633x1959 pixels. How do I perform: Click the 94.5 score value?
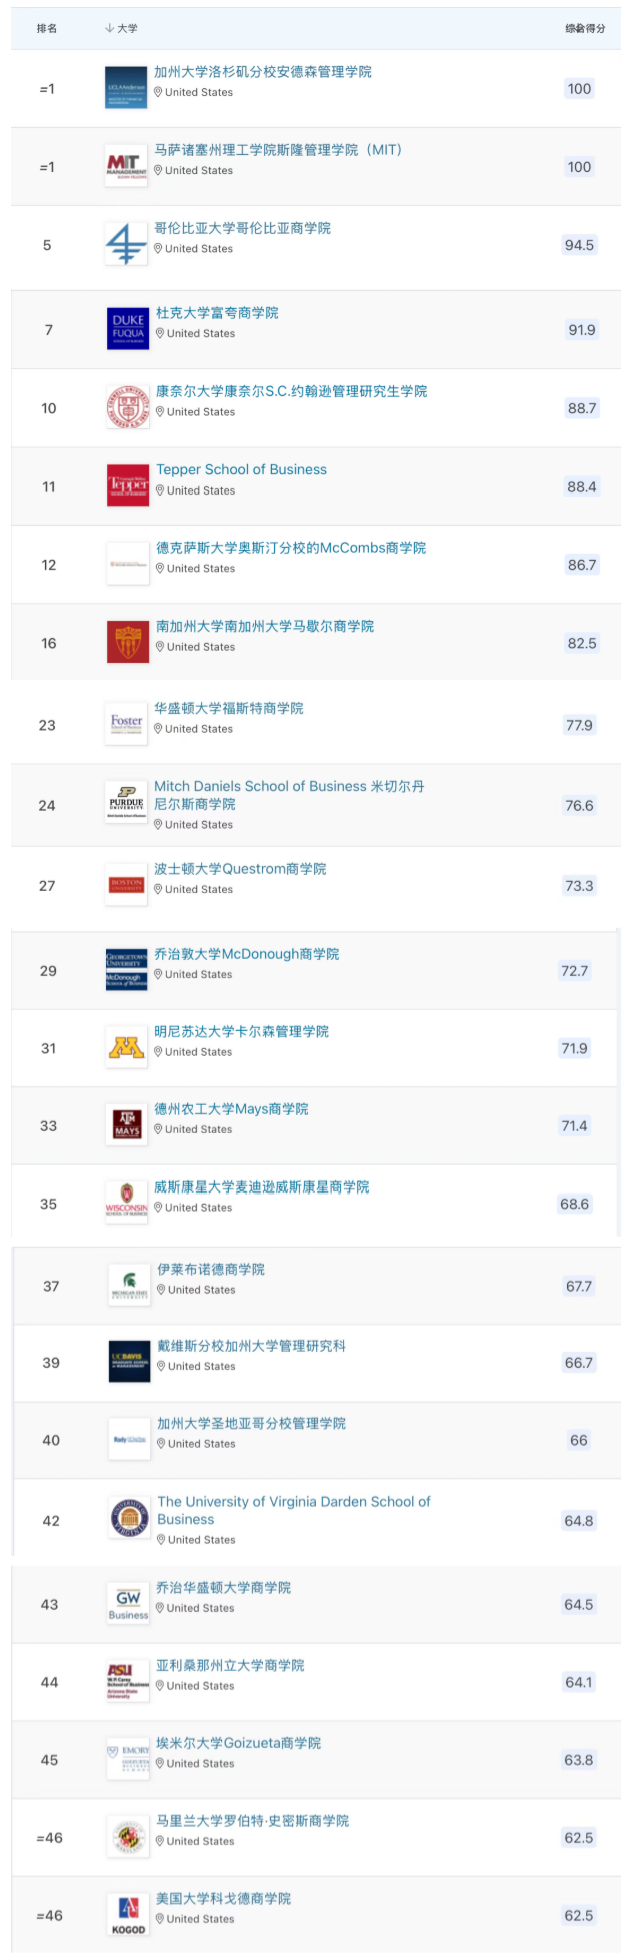[x=579, y=245]
